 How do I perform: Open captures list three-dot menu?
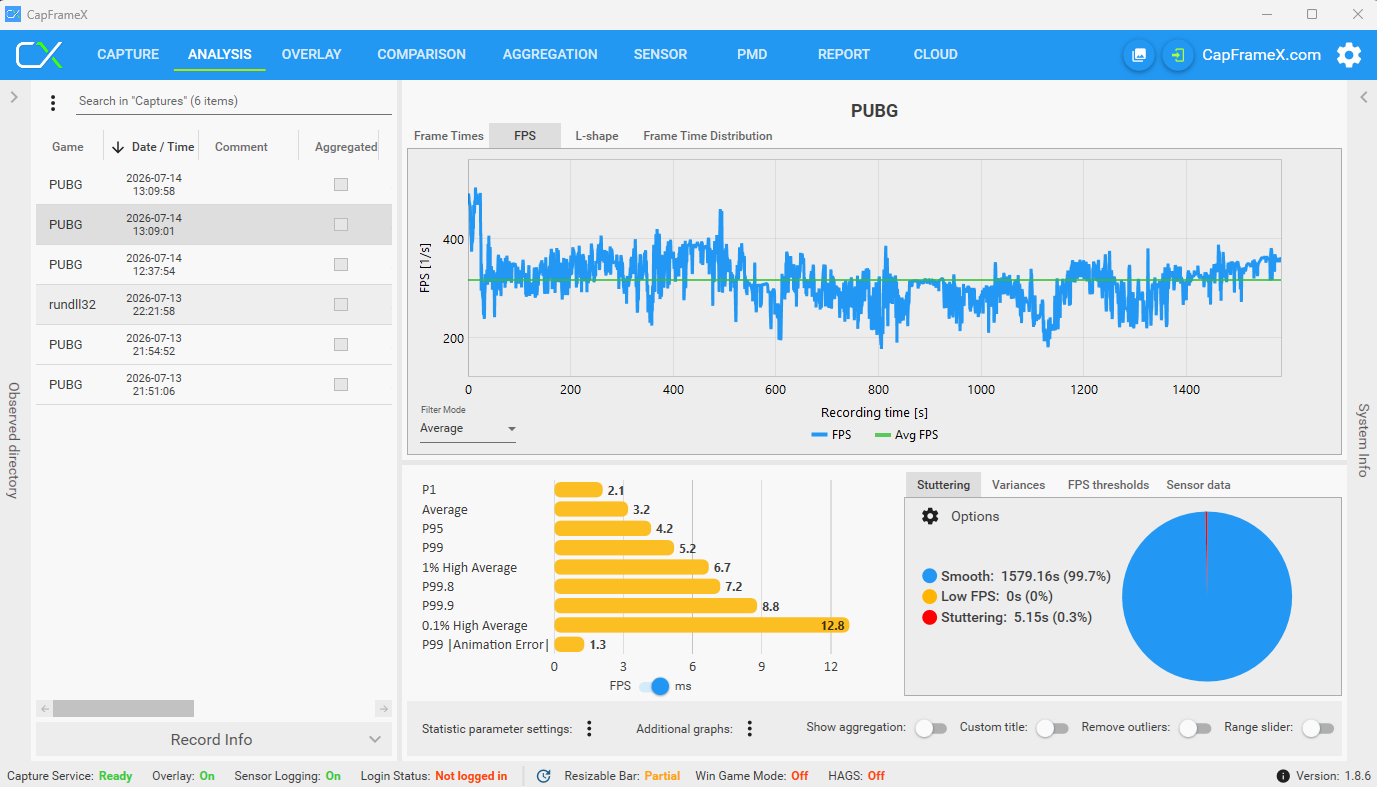coord(54,102)
